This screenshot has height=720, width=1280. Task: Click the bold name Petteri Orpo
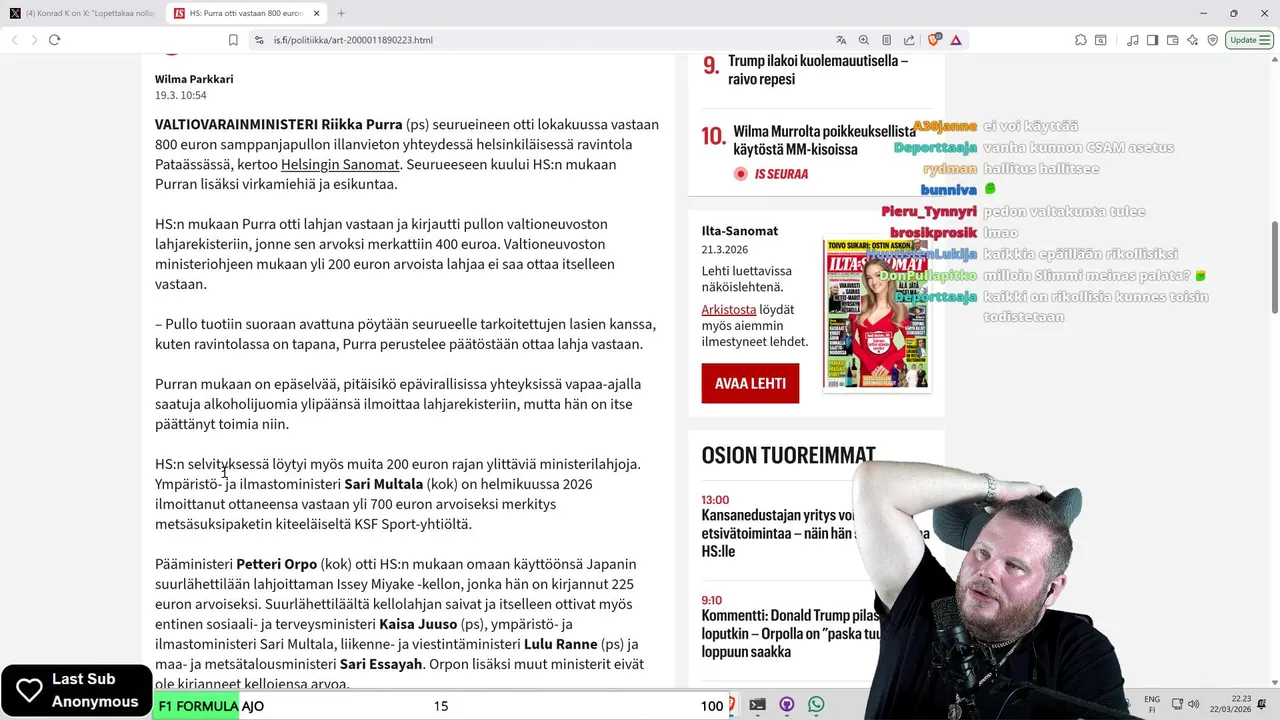[x=276, y=564]
